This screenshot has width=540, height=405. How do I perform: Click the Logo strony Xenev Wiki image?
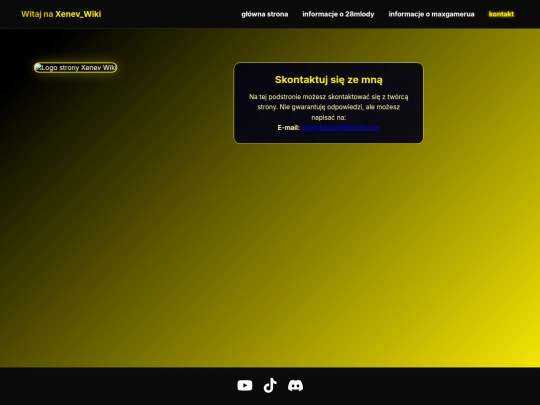coord(75,68)
